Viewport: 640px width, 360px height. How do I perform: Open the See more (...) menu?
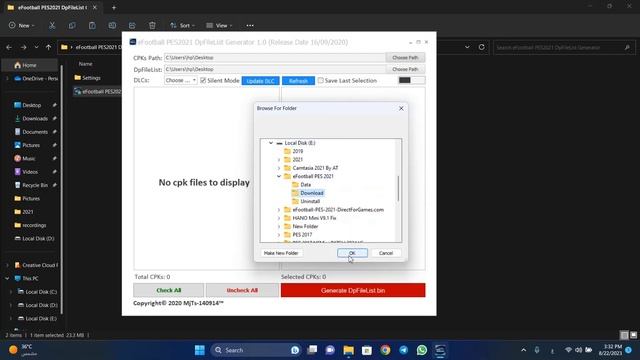(250, 25)
